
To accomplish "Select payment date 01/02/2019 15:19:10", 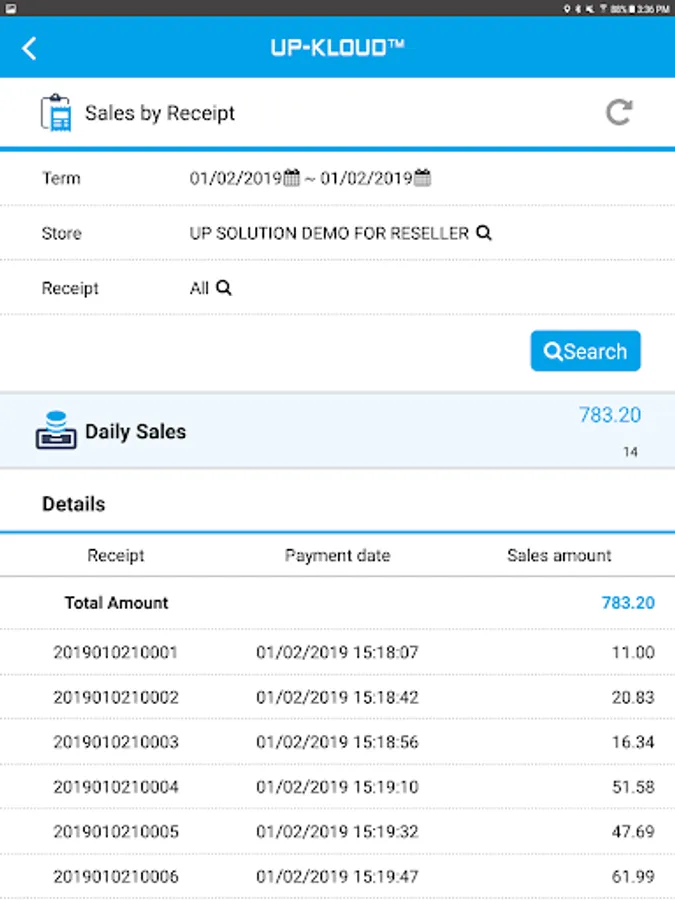I will pyautogui.click(x=338, y=787).
